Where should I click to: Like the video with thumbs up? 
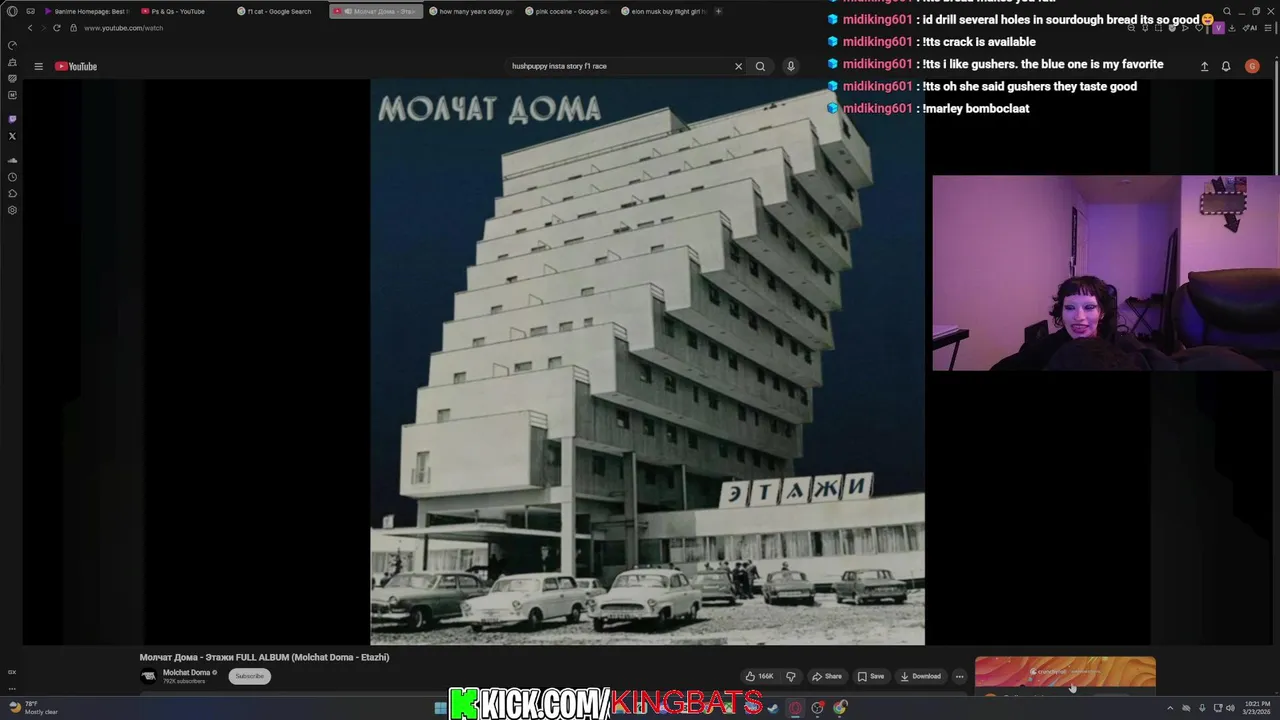[x=759, y=676]
